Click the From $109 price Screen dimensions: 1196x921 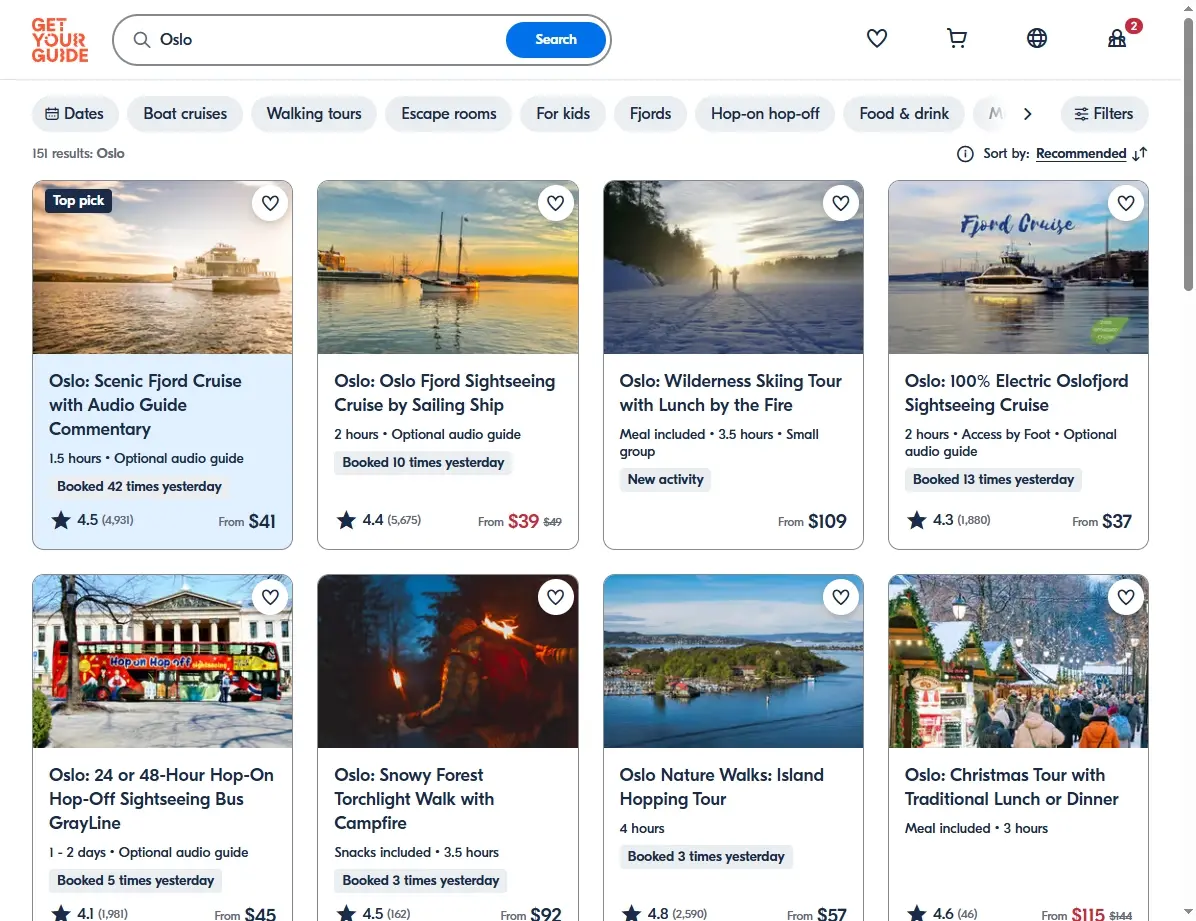(812, 521)
